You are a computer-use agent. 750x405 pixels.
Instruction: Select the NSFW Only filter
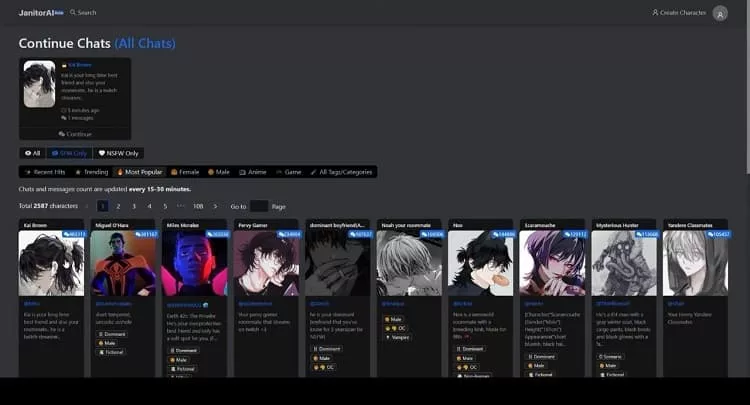[x=118, y=153]
